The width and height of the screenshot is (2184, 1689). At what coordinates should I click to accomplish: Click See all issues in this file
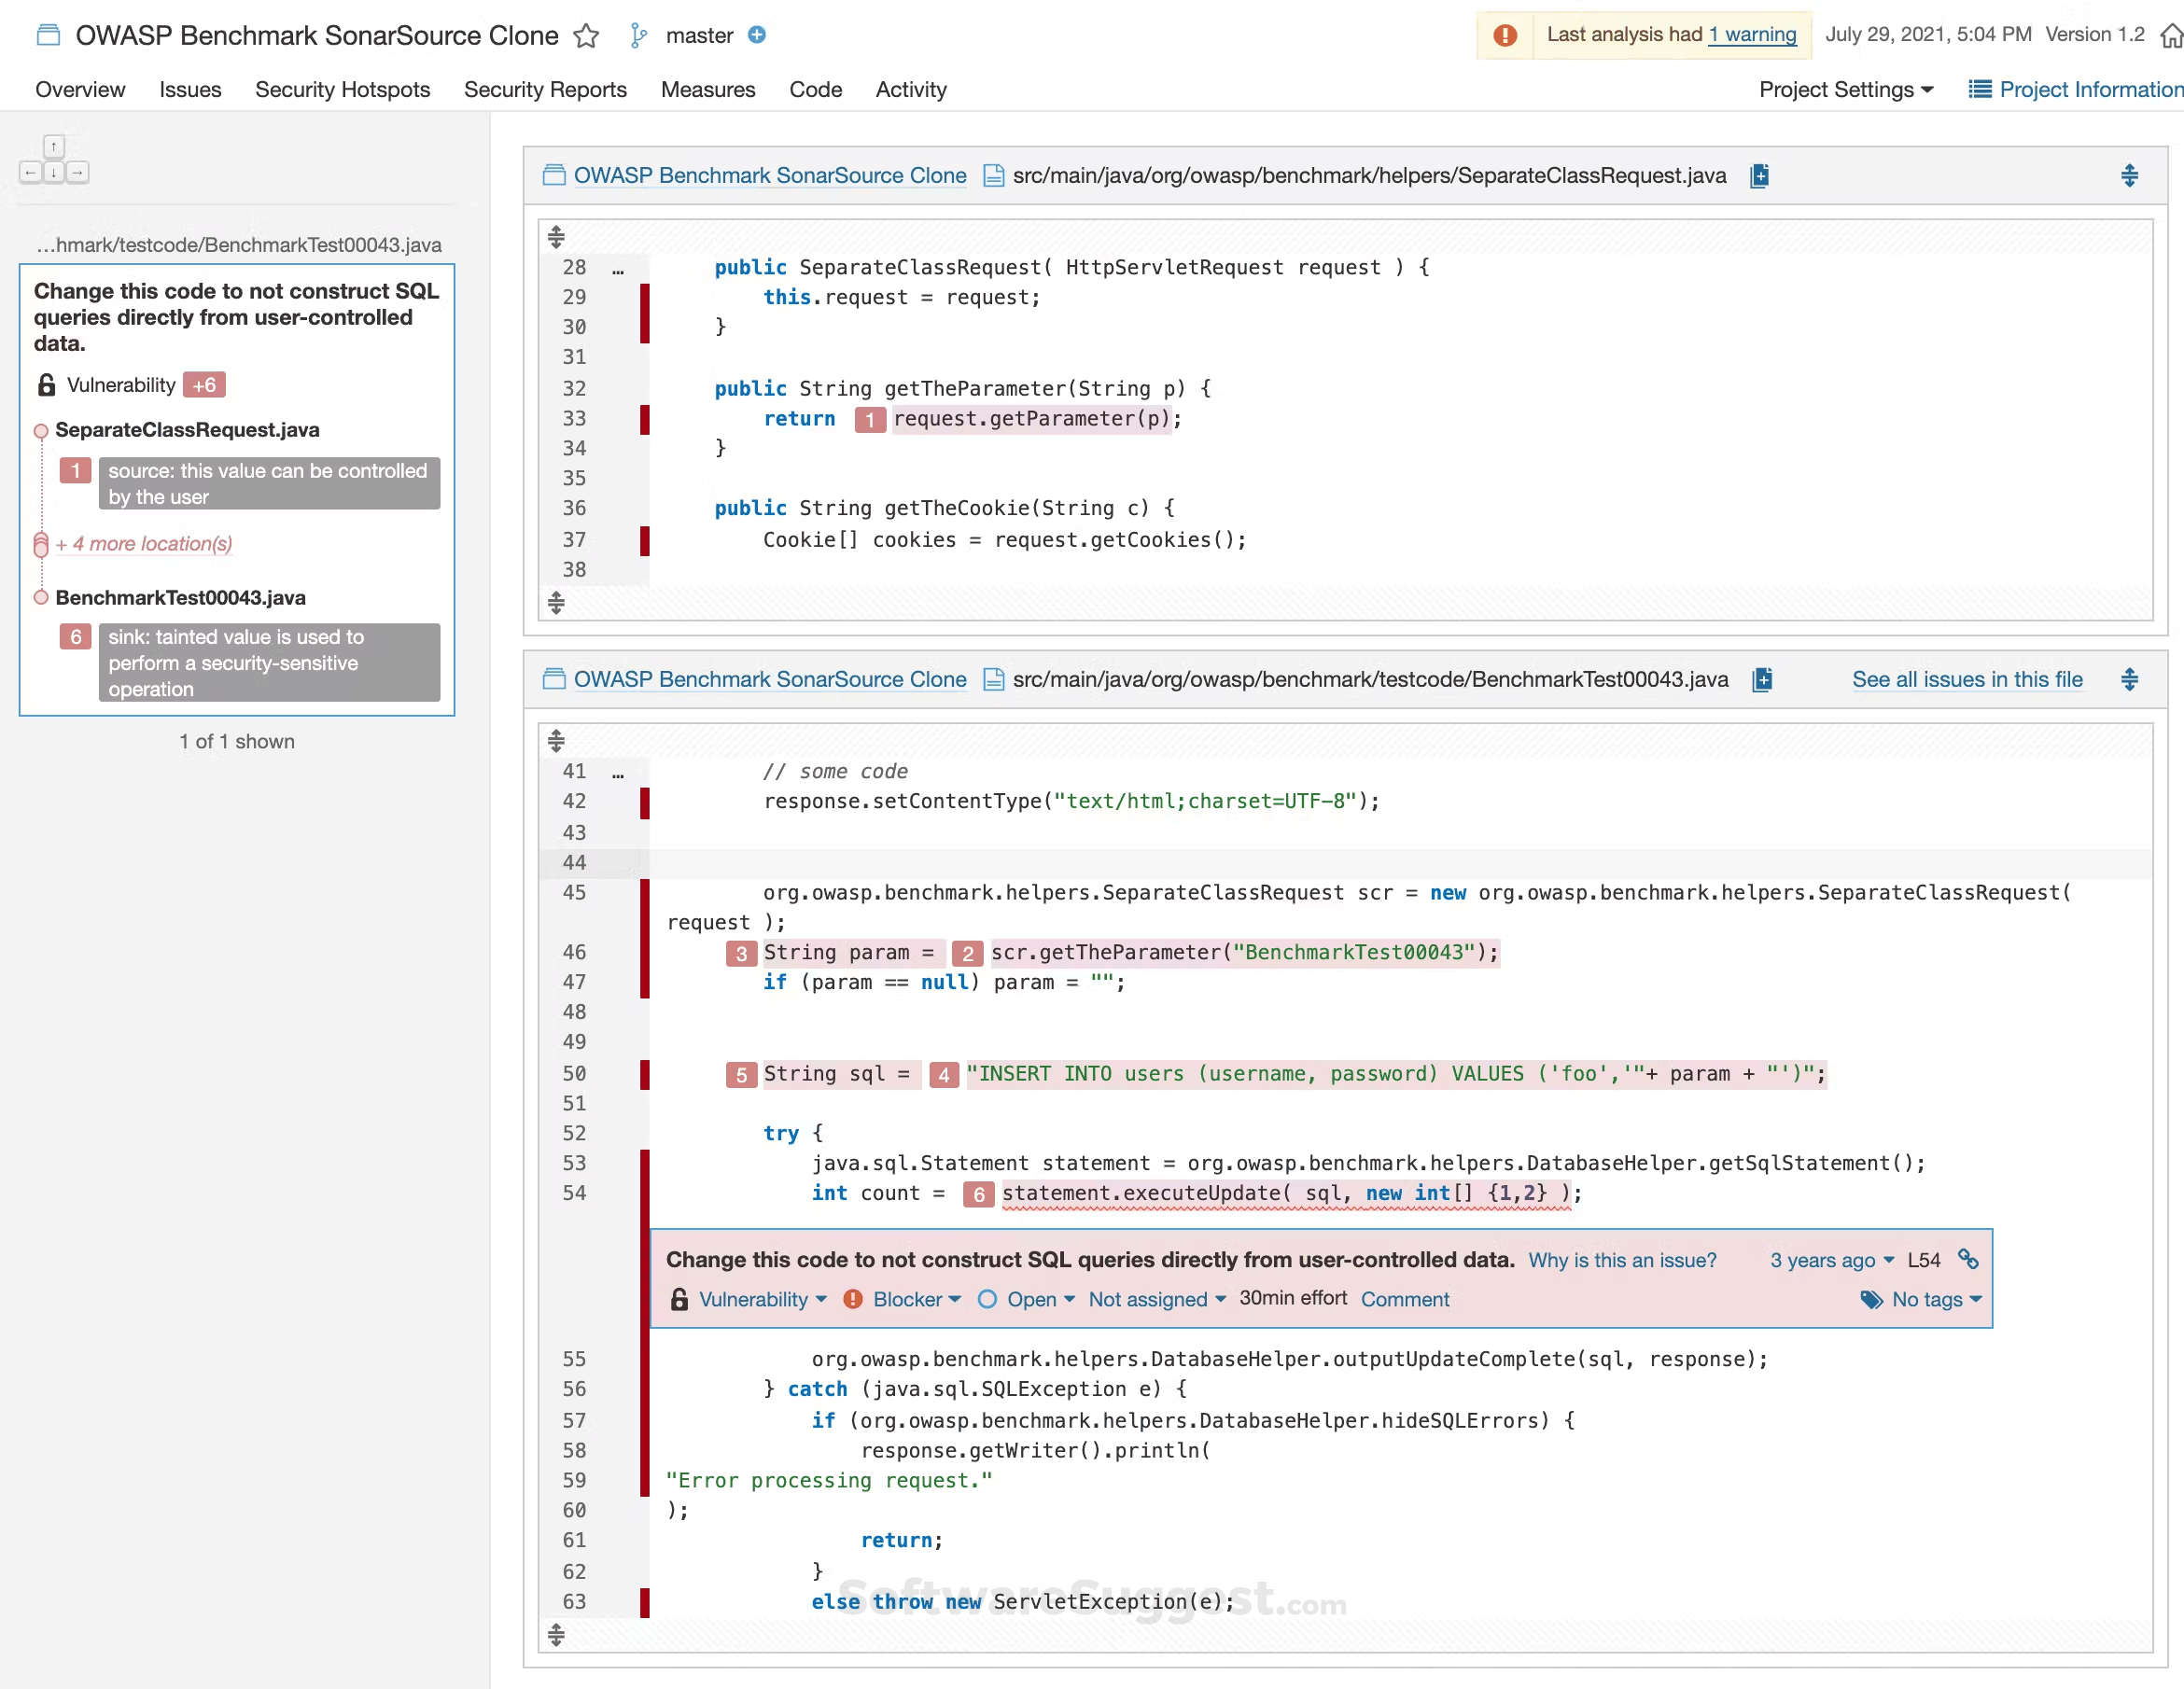(1967, 680)
